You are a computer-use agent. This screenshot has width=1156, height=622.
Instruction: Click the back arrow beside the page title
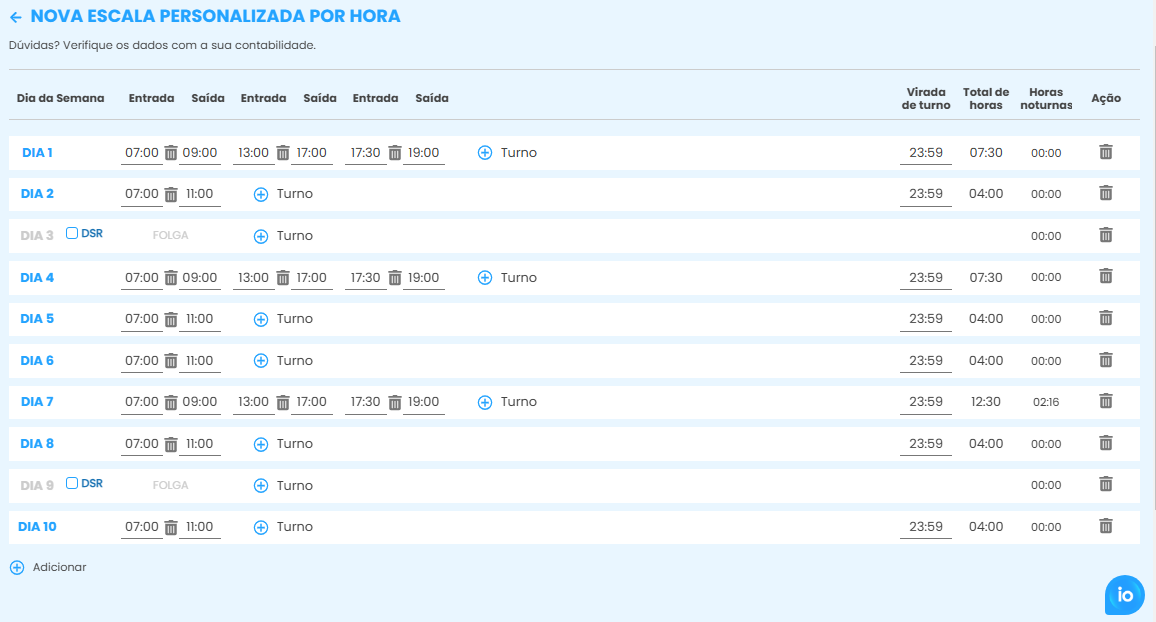16,17
